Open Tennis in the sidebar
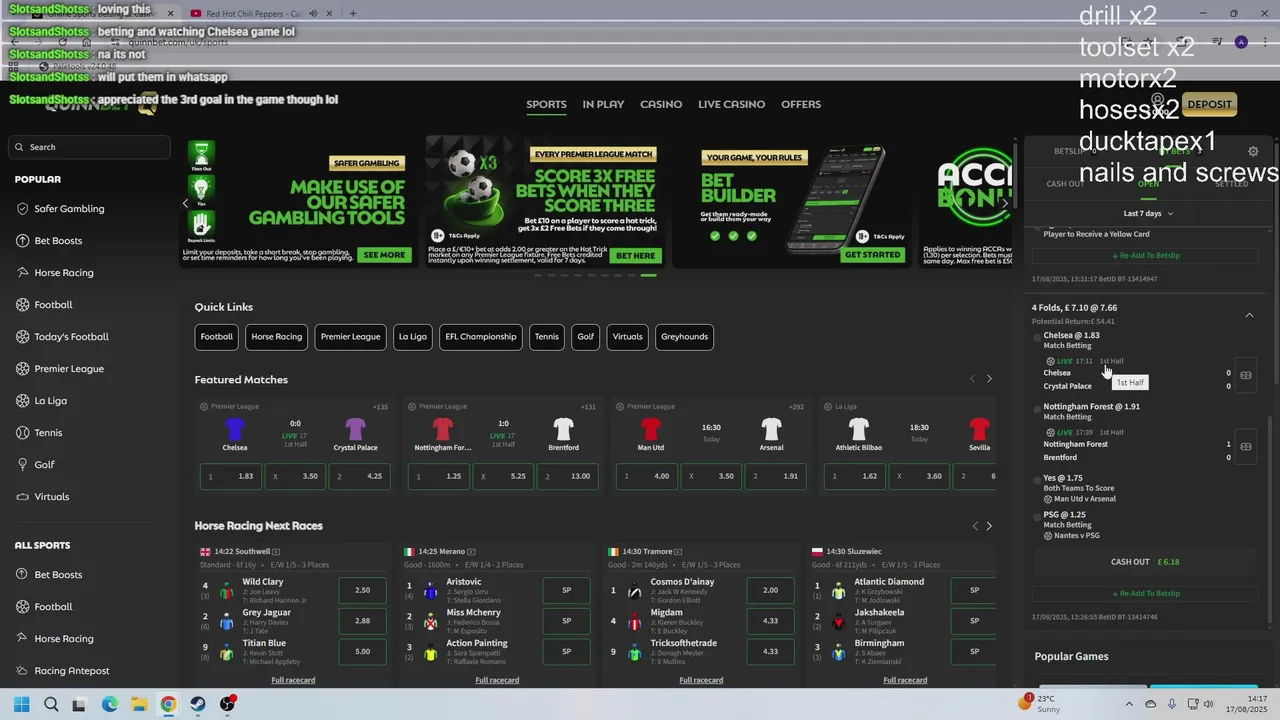This screenshot has width=1280, height=720. point(40,433)
